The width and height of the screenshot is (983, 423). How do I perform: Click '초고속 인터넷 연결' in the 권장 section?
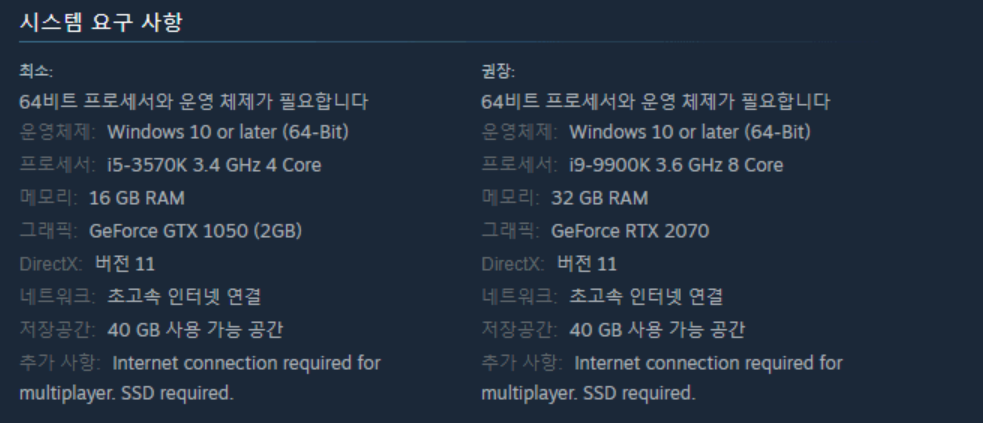point(646,296)
